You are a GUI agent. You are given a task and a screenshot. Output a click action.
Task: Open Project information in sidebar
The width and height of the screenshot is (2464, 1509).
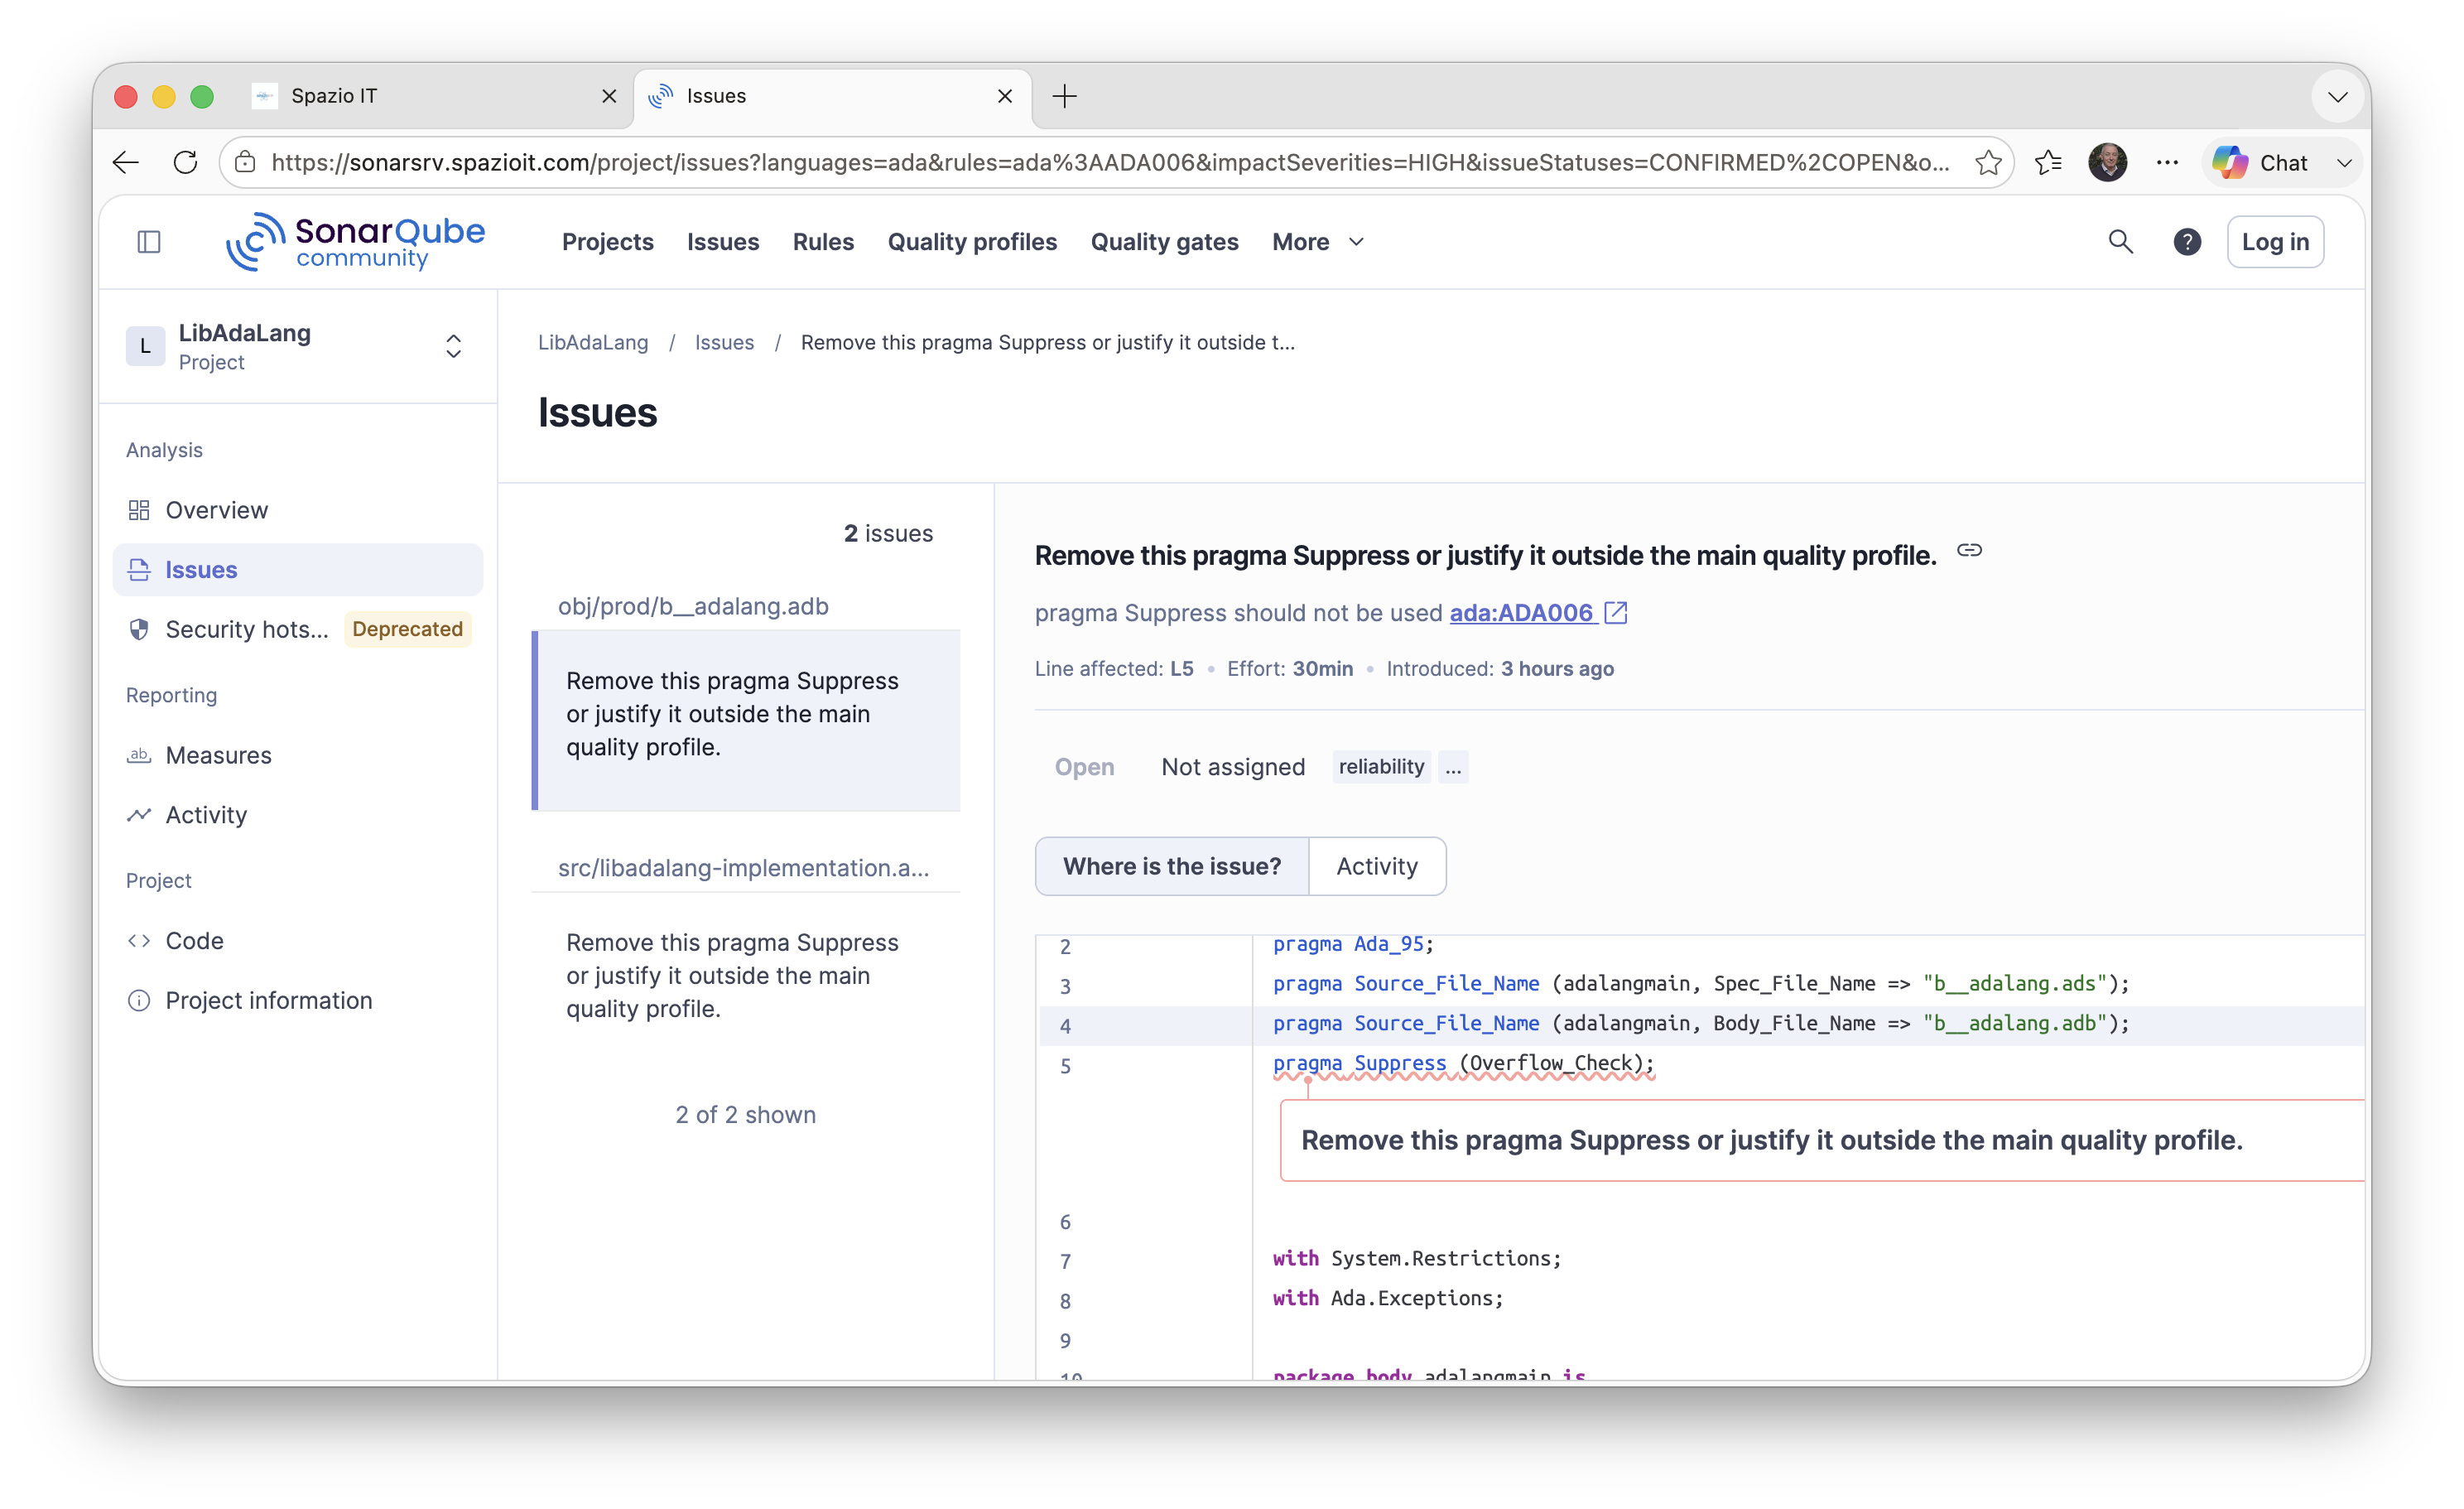298,1001
